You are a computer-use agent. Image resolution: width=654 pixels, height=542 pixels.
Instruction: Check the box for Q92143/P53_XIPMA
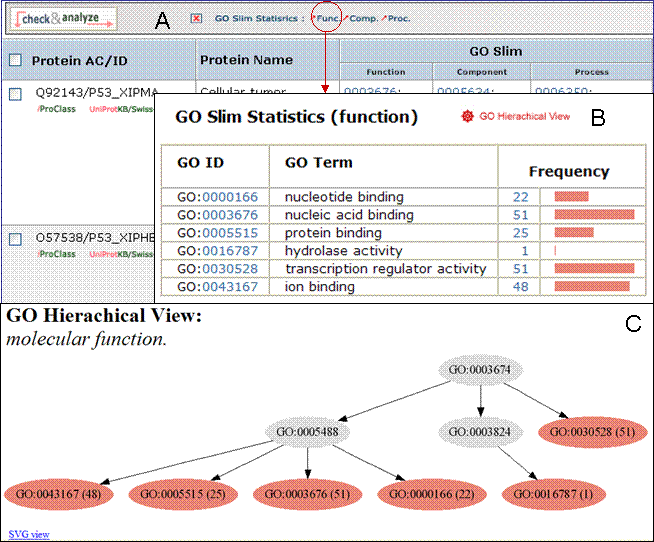(15, 94)
